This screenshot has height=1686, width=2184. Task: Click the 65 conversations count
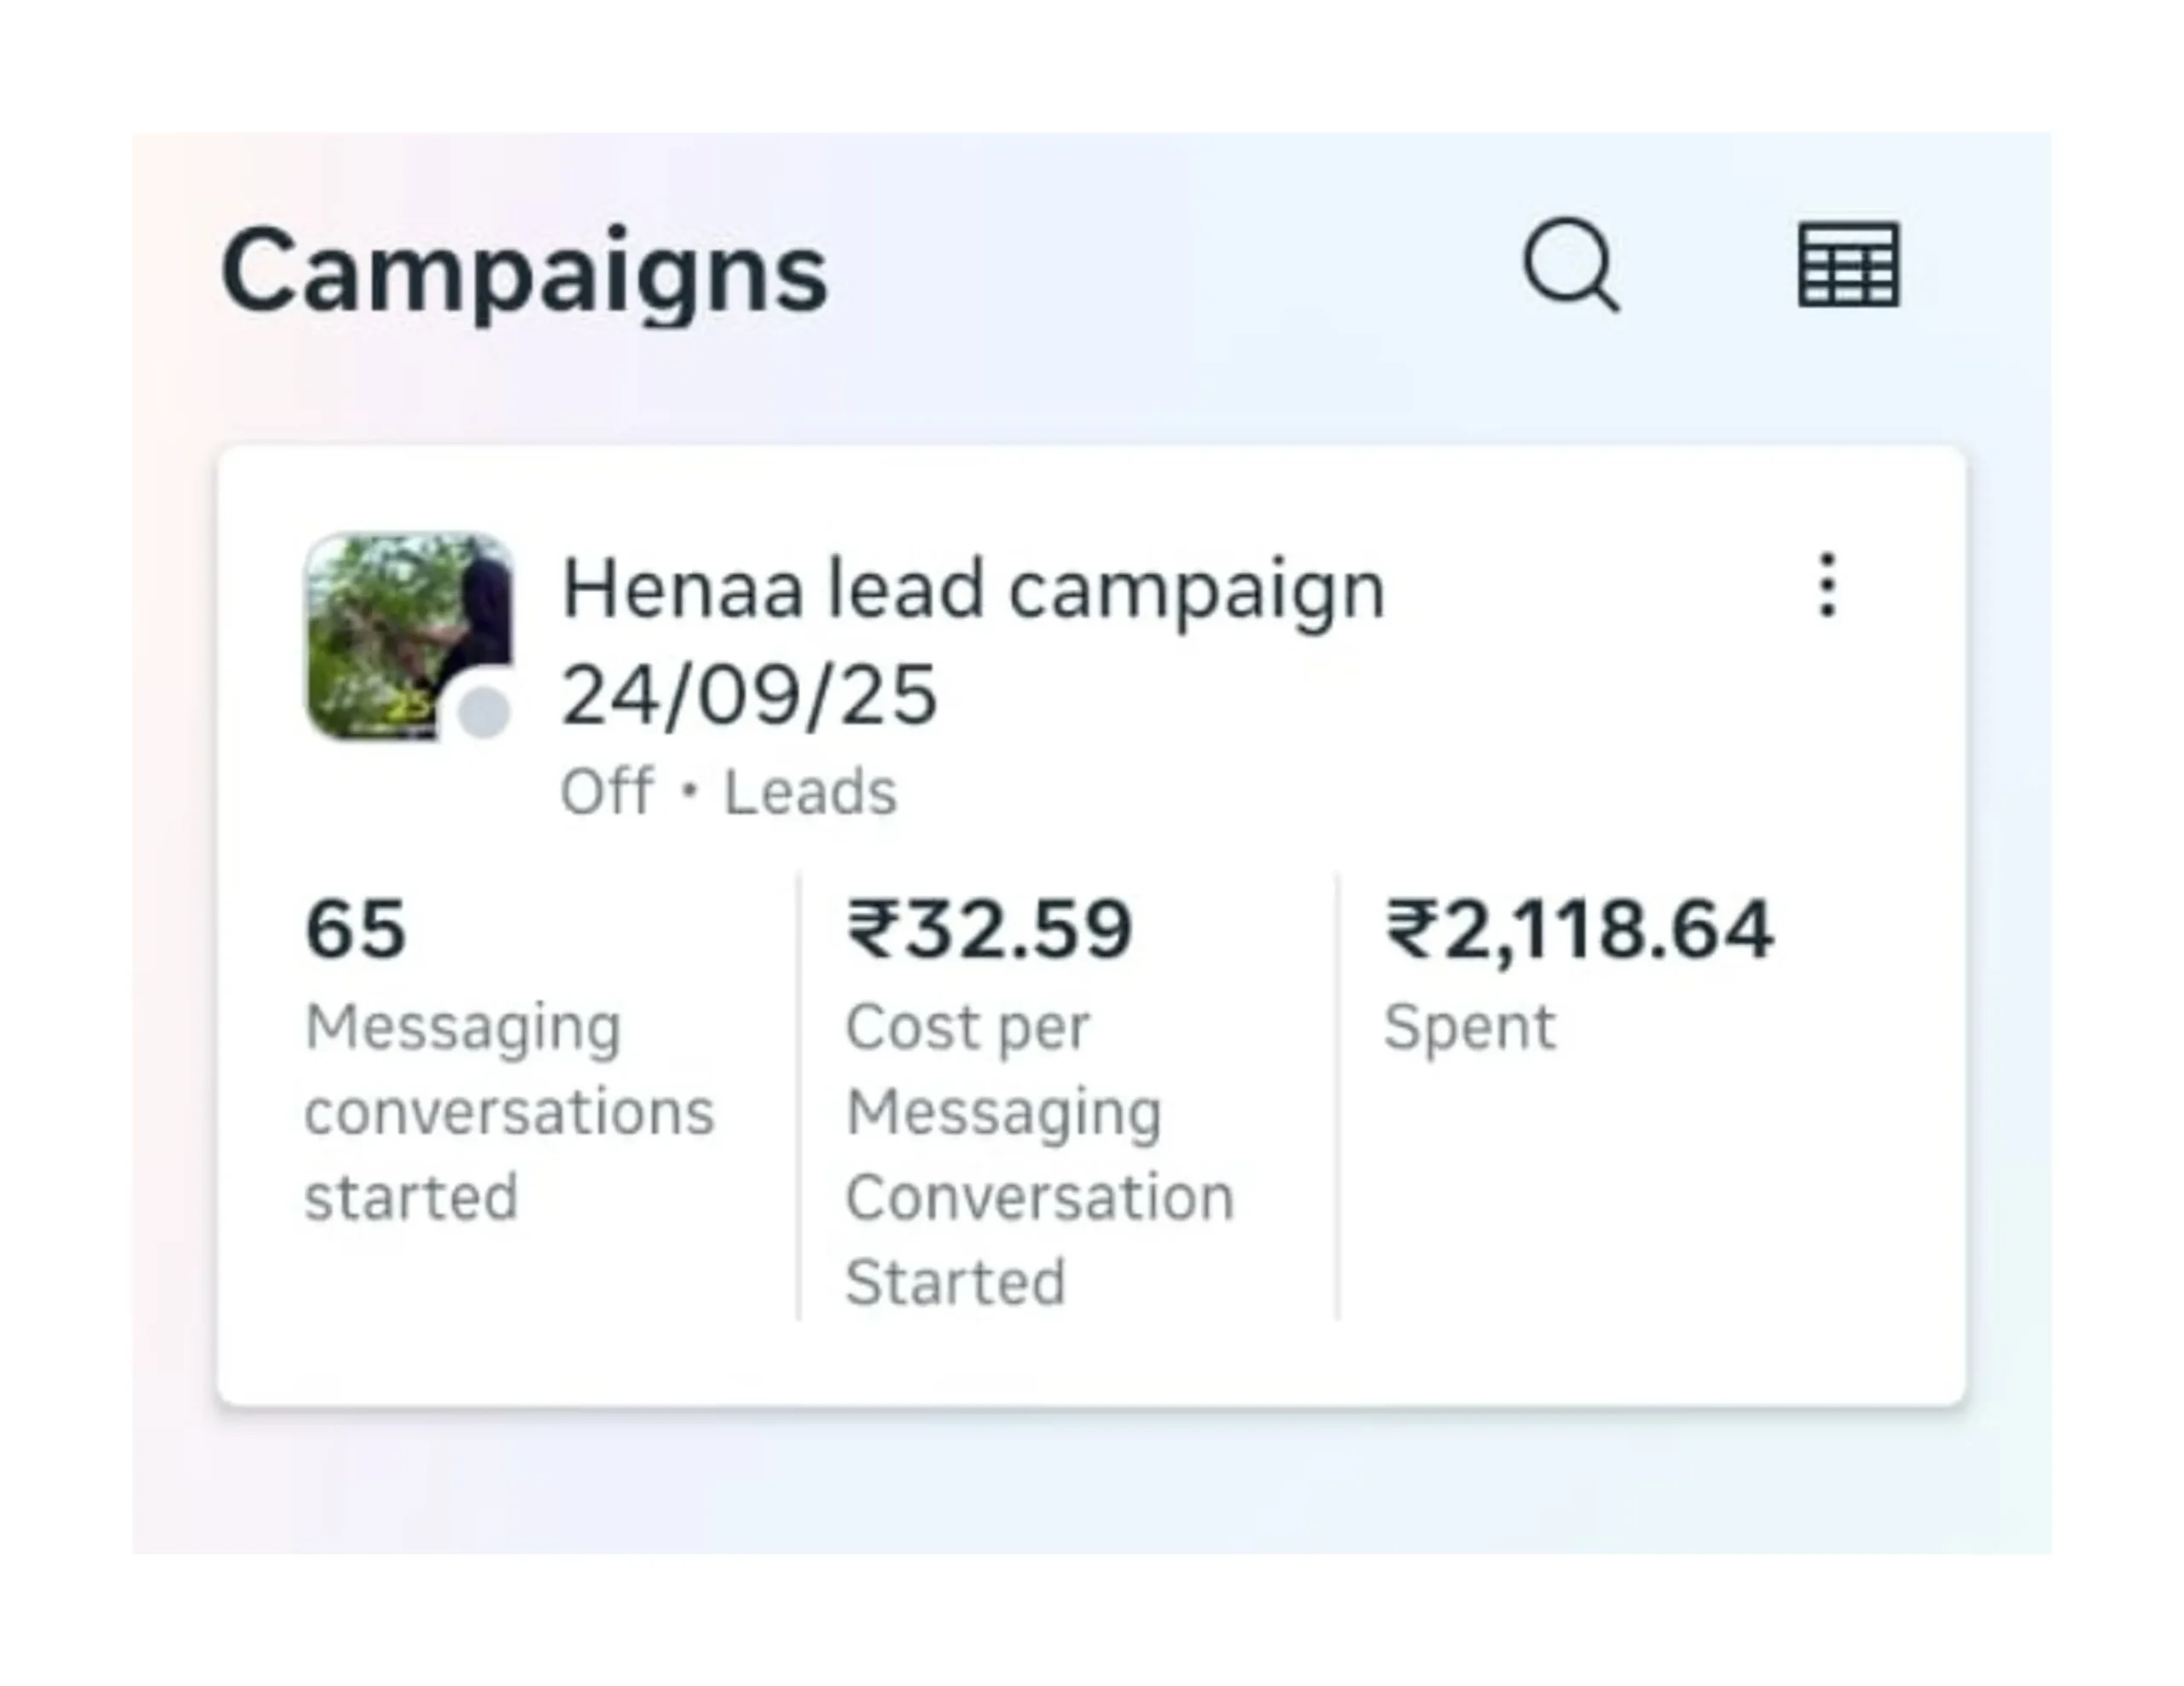(356, 929)
